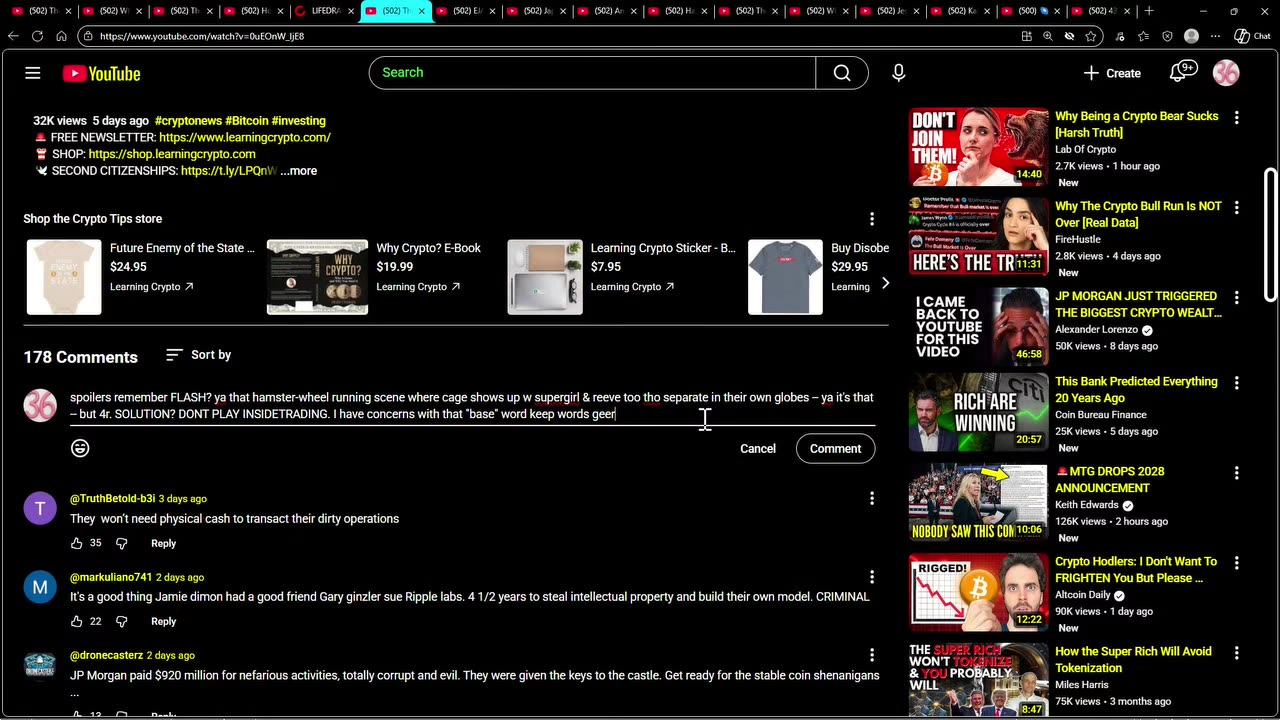This screenshot has height=720, width=1280.
Task: Open Alexander Lorenzo channel name
Action: [1096, 329]
